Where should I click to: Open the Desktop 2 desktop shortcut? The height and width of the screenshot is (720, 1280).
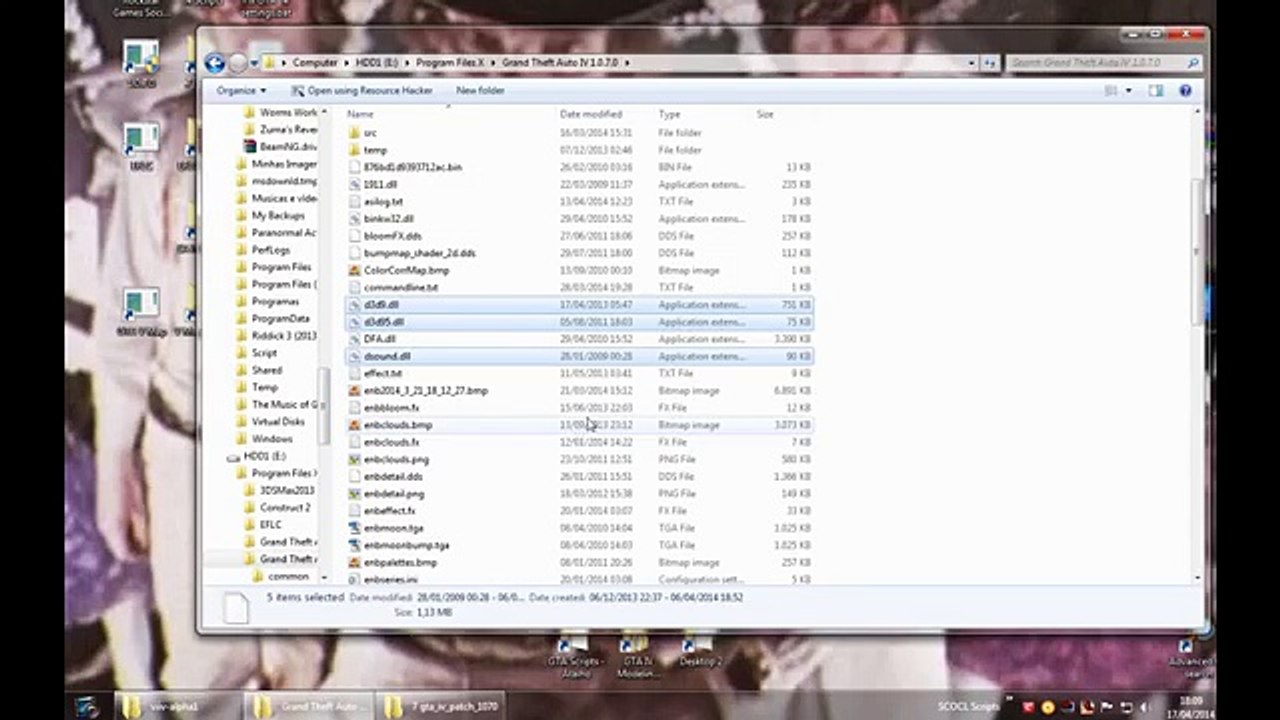coord(700,650)
